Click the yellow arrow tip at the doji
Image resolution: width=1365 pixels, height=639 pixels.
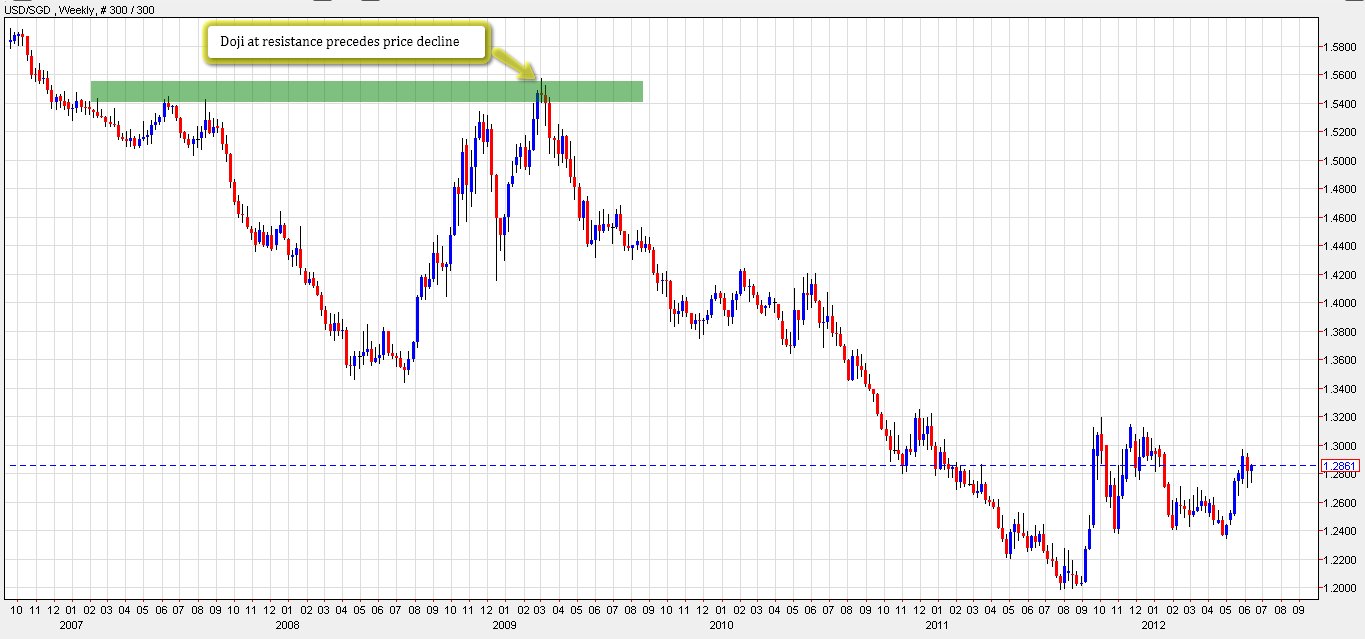pos(535,80)
